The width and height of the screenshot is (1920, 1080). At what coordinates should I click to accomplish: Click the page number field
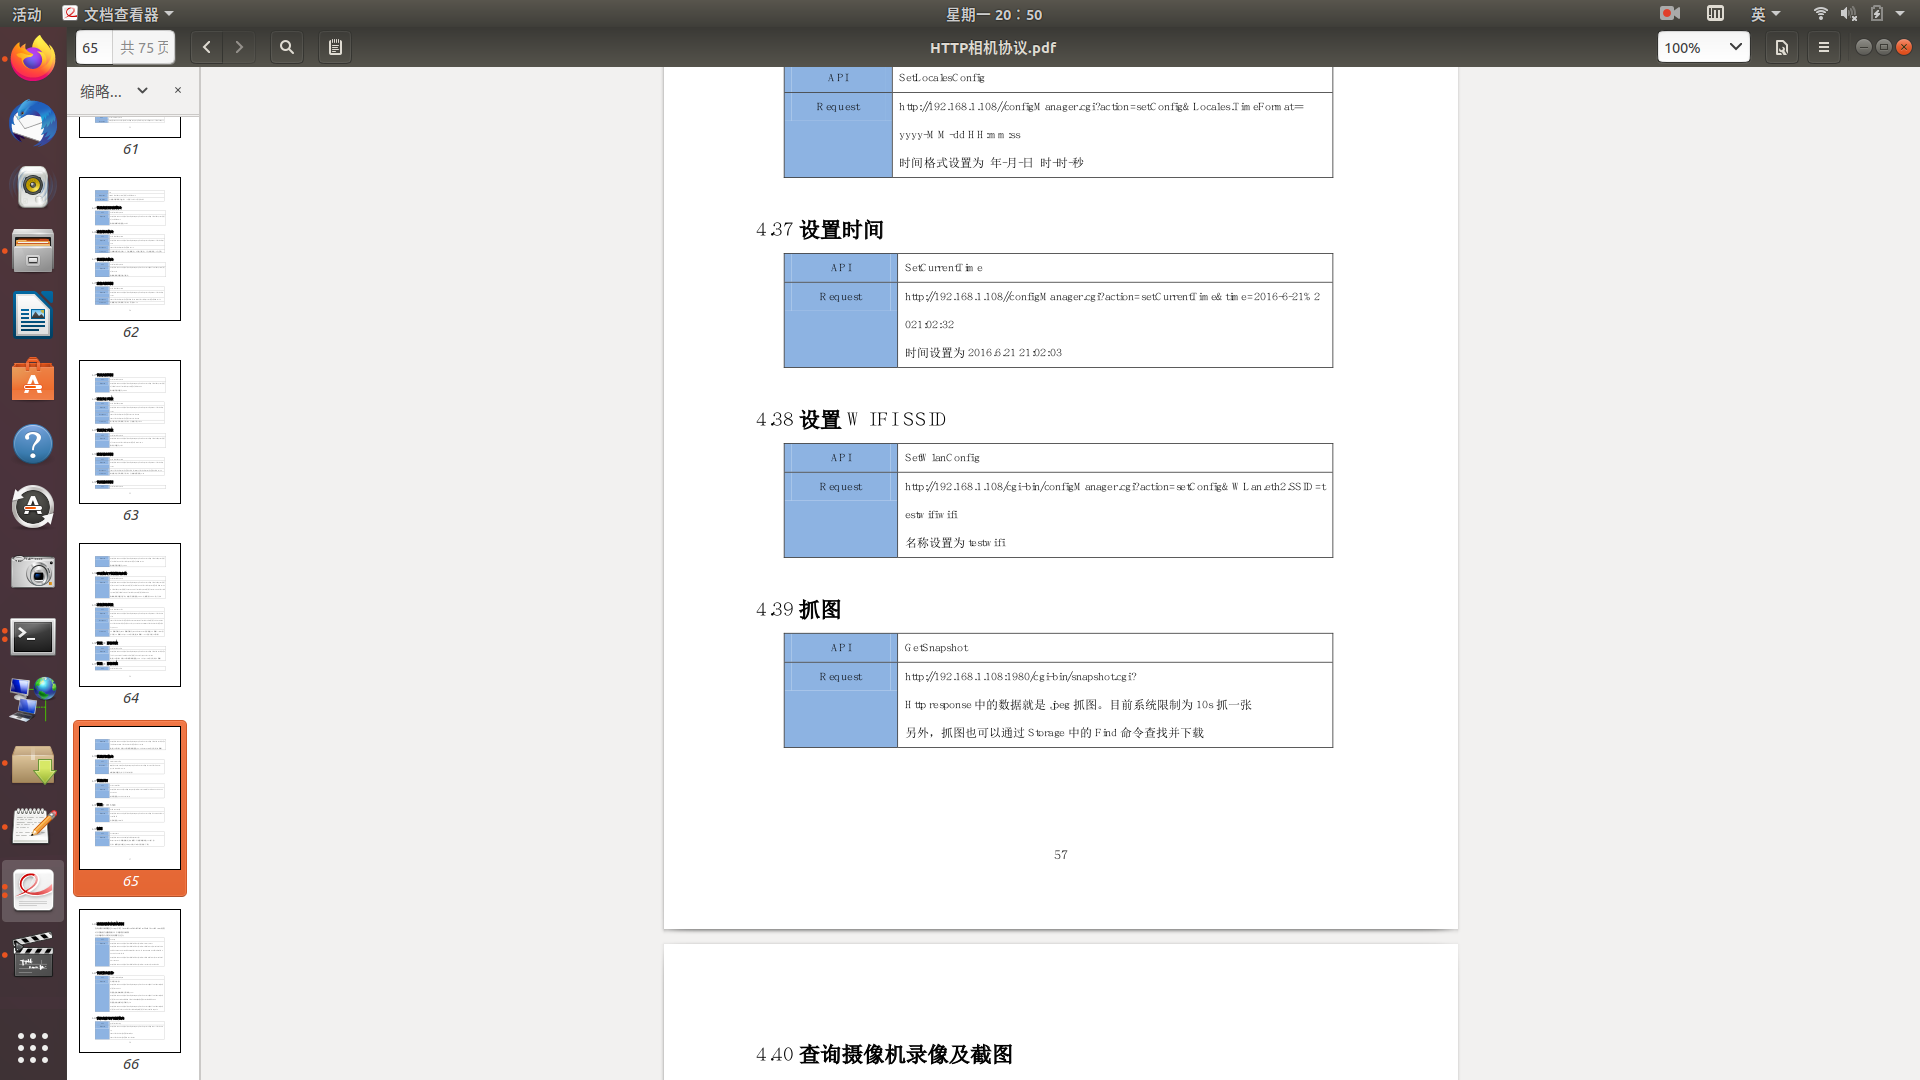93,47
